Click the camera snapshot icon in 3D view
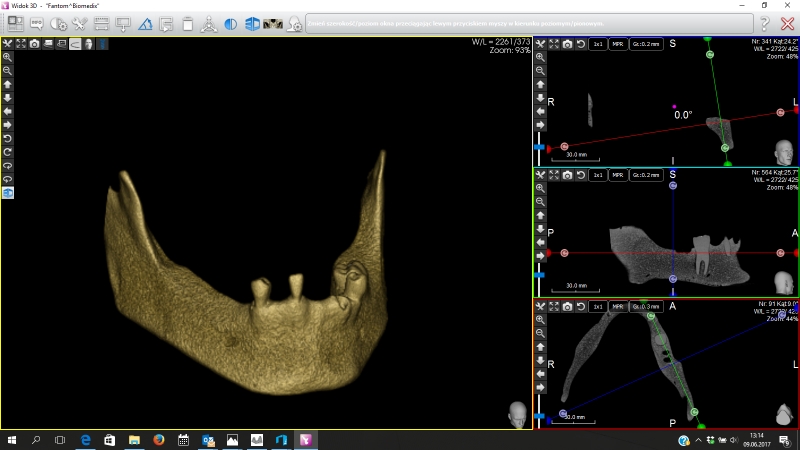This screenshot has height=450, width=800. click(x=35, y=44)
